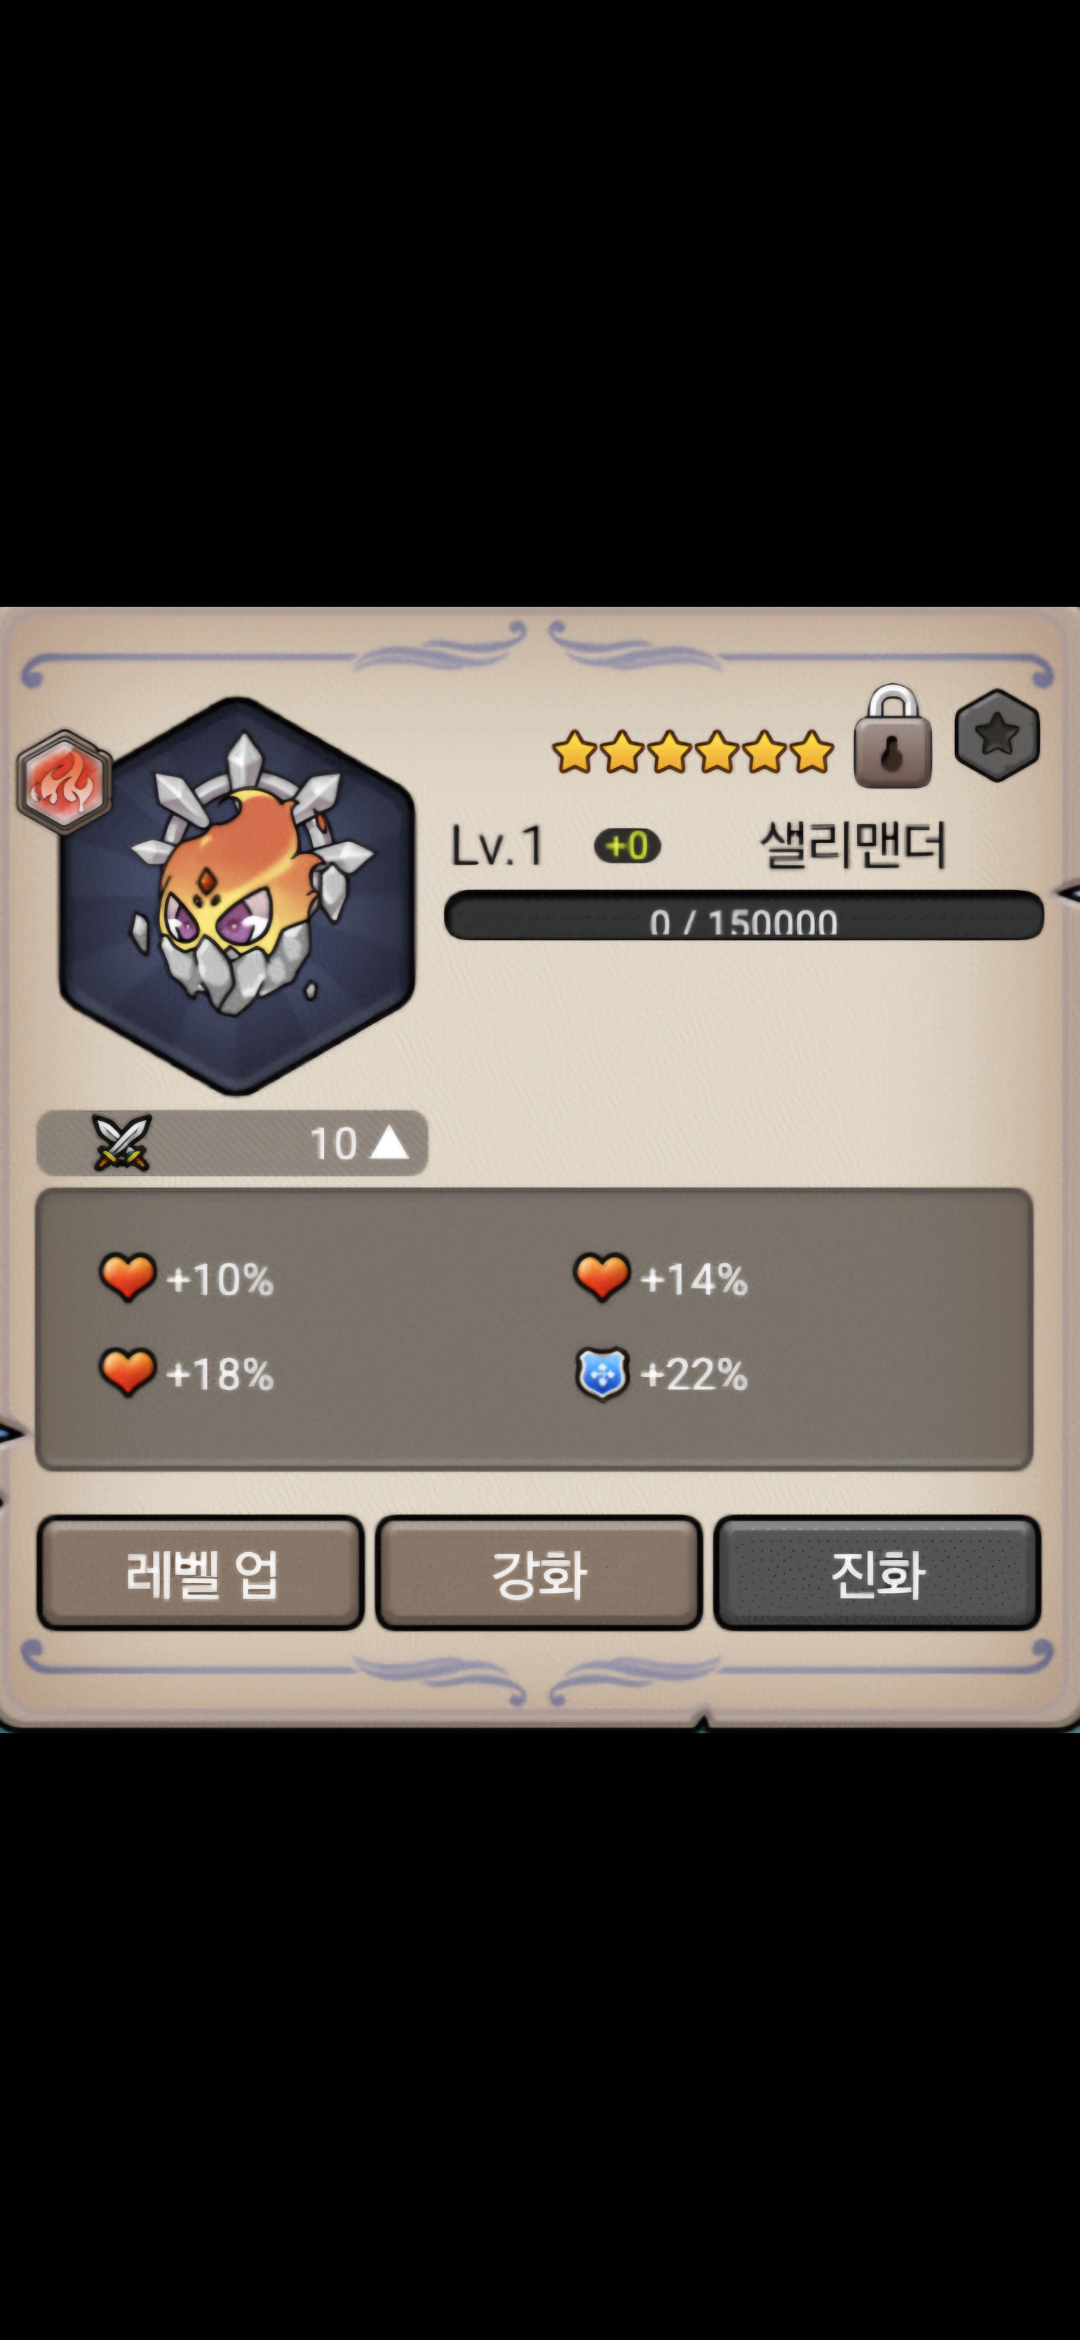This screenshot has width=1080, height=2340.
Task: Expand attack stat with white triangle arrow
Action: (x=389, y=1142)
